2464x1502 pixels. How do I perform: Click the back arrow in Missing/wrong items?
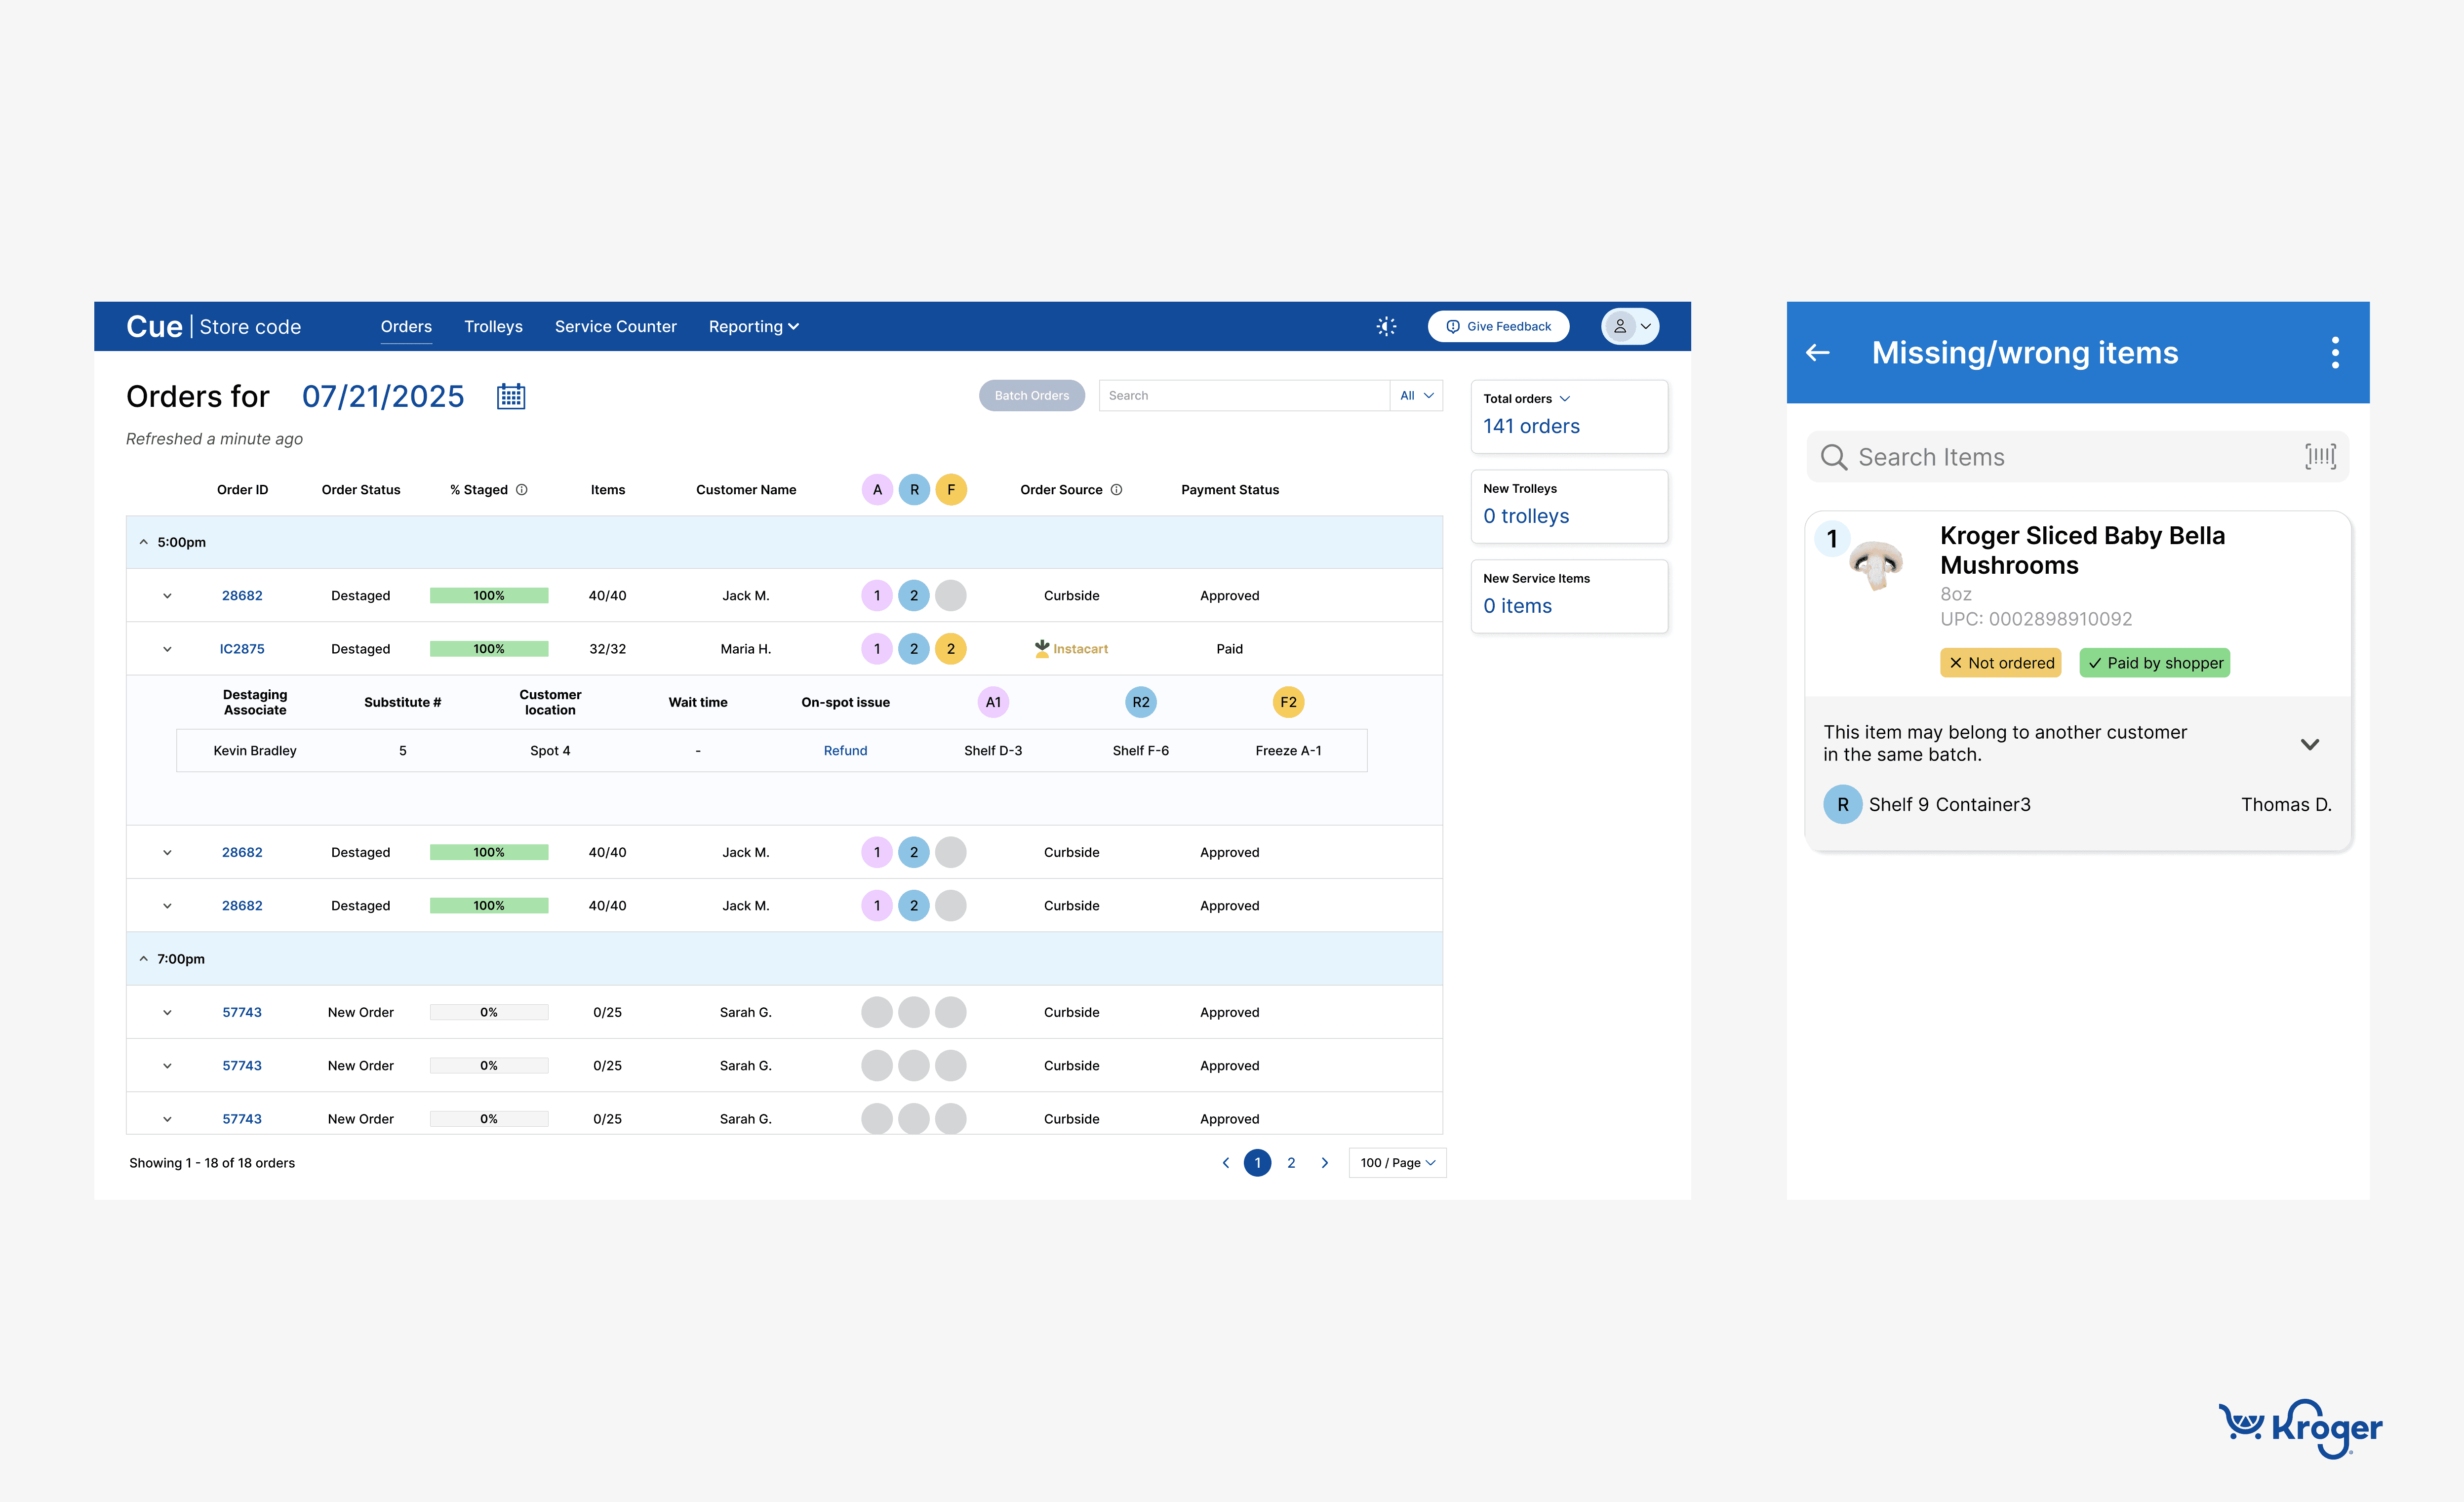click(1818, 352)
